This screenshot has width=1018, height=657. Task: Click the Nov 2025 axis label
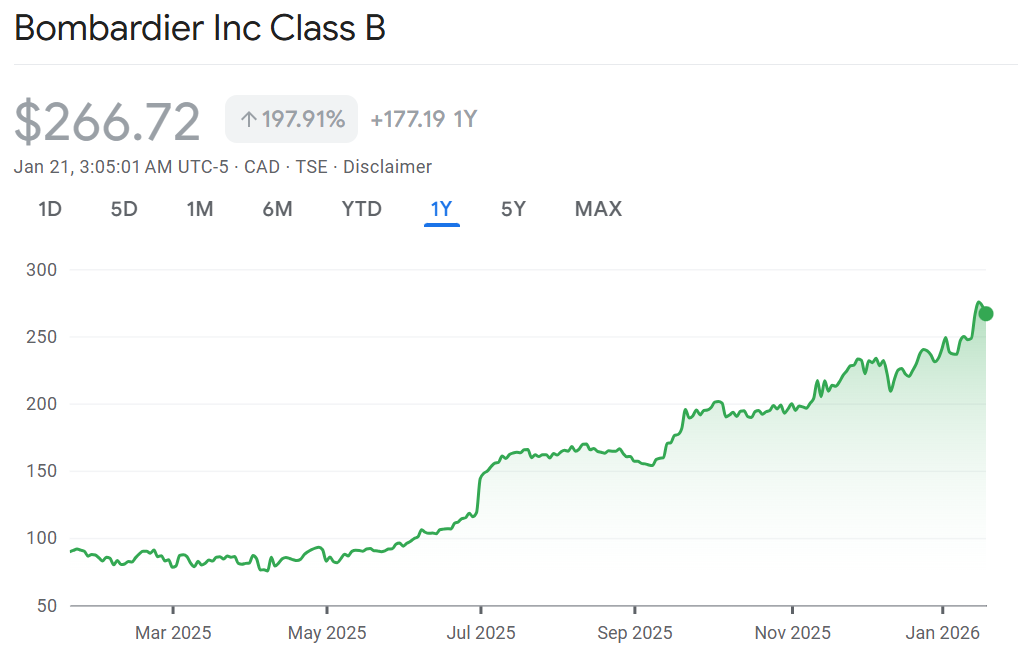(792, 633)
